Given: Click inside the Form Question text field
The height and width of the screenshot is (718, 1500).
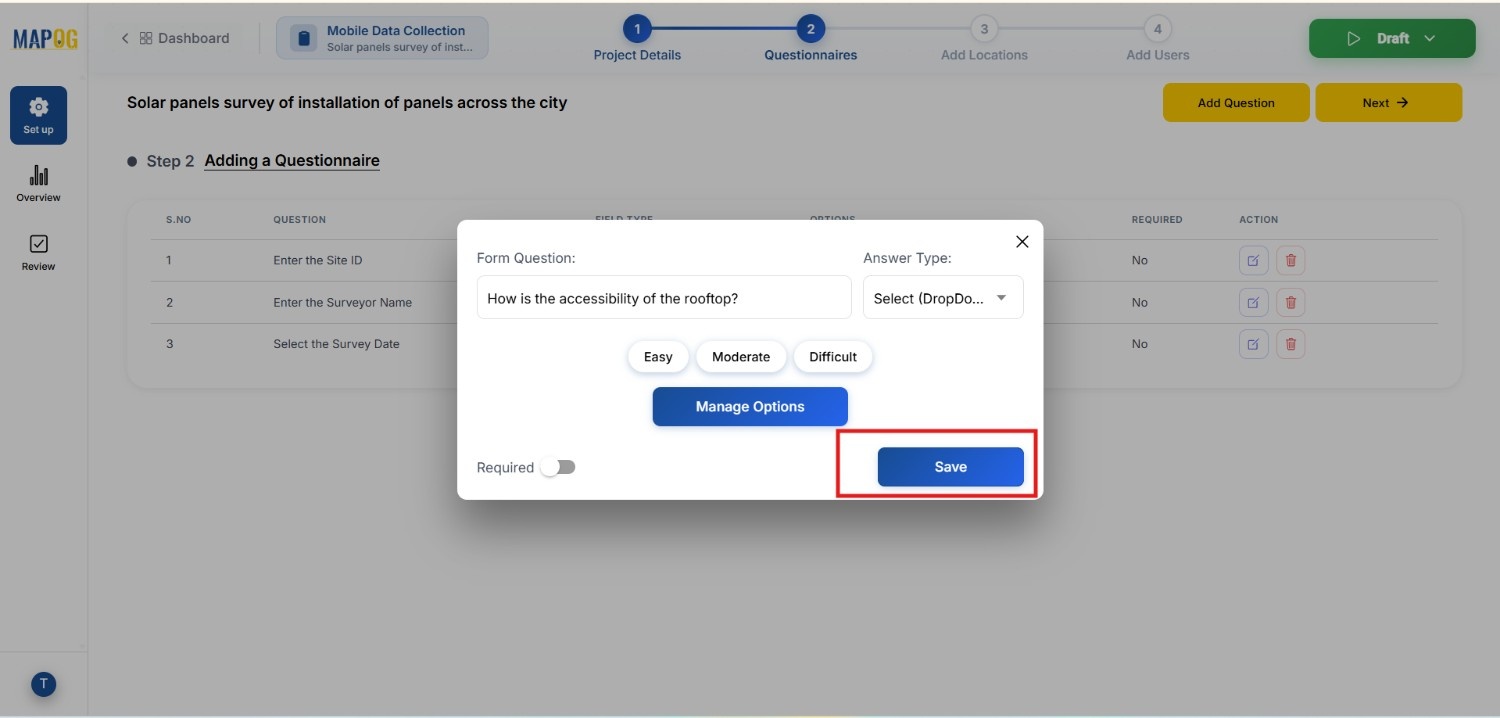Looking at the screenshot, I should [663, 297].
